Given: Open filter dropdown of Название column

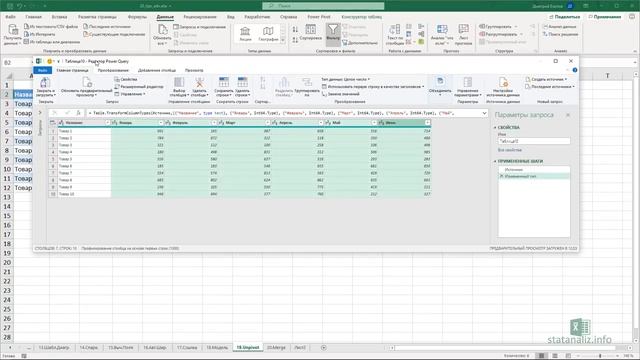Looking at the screenshot, I should (x=107, y=122).
